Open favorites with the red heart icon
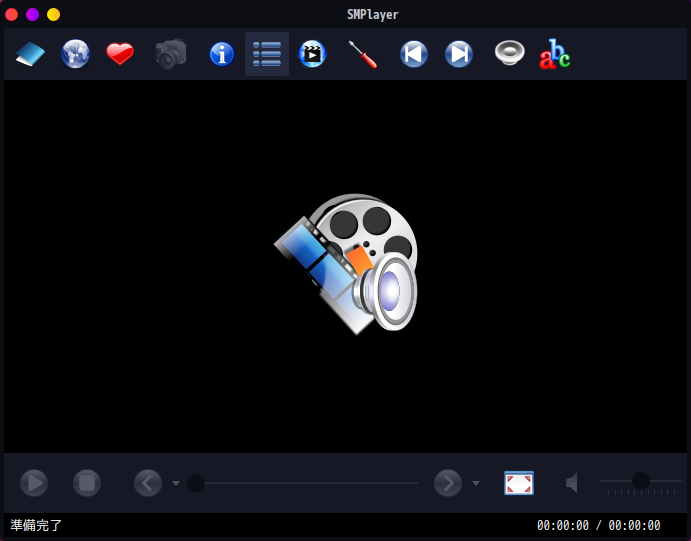The image size is (691, 541). (x=120, y=54)
